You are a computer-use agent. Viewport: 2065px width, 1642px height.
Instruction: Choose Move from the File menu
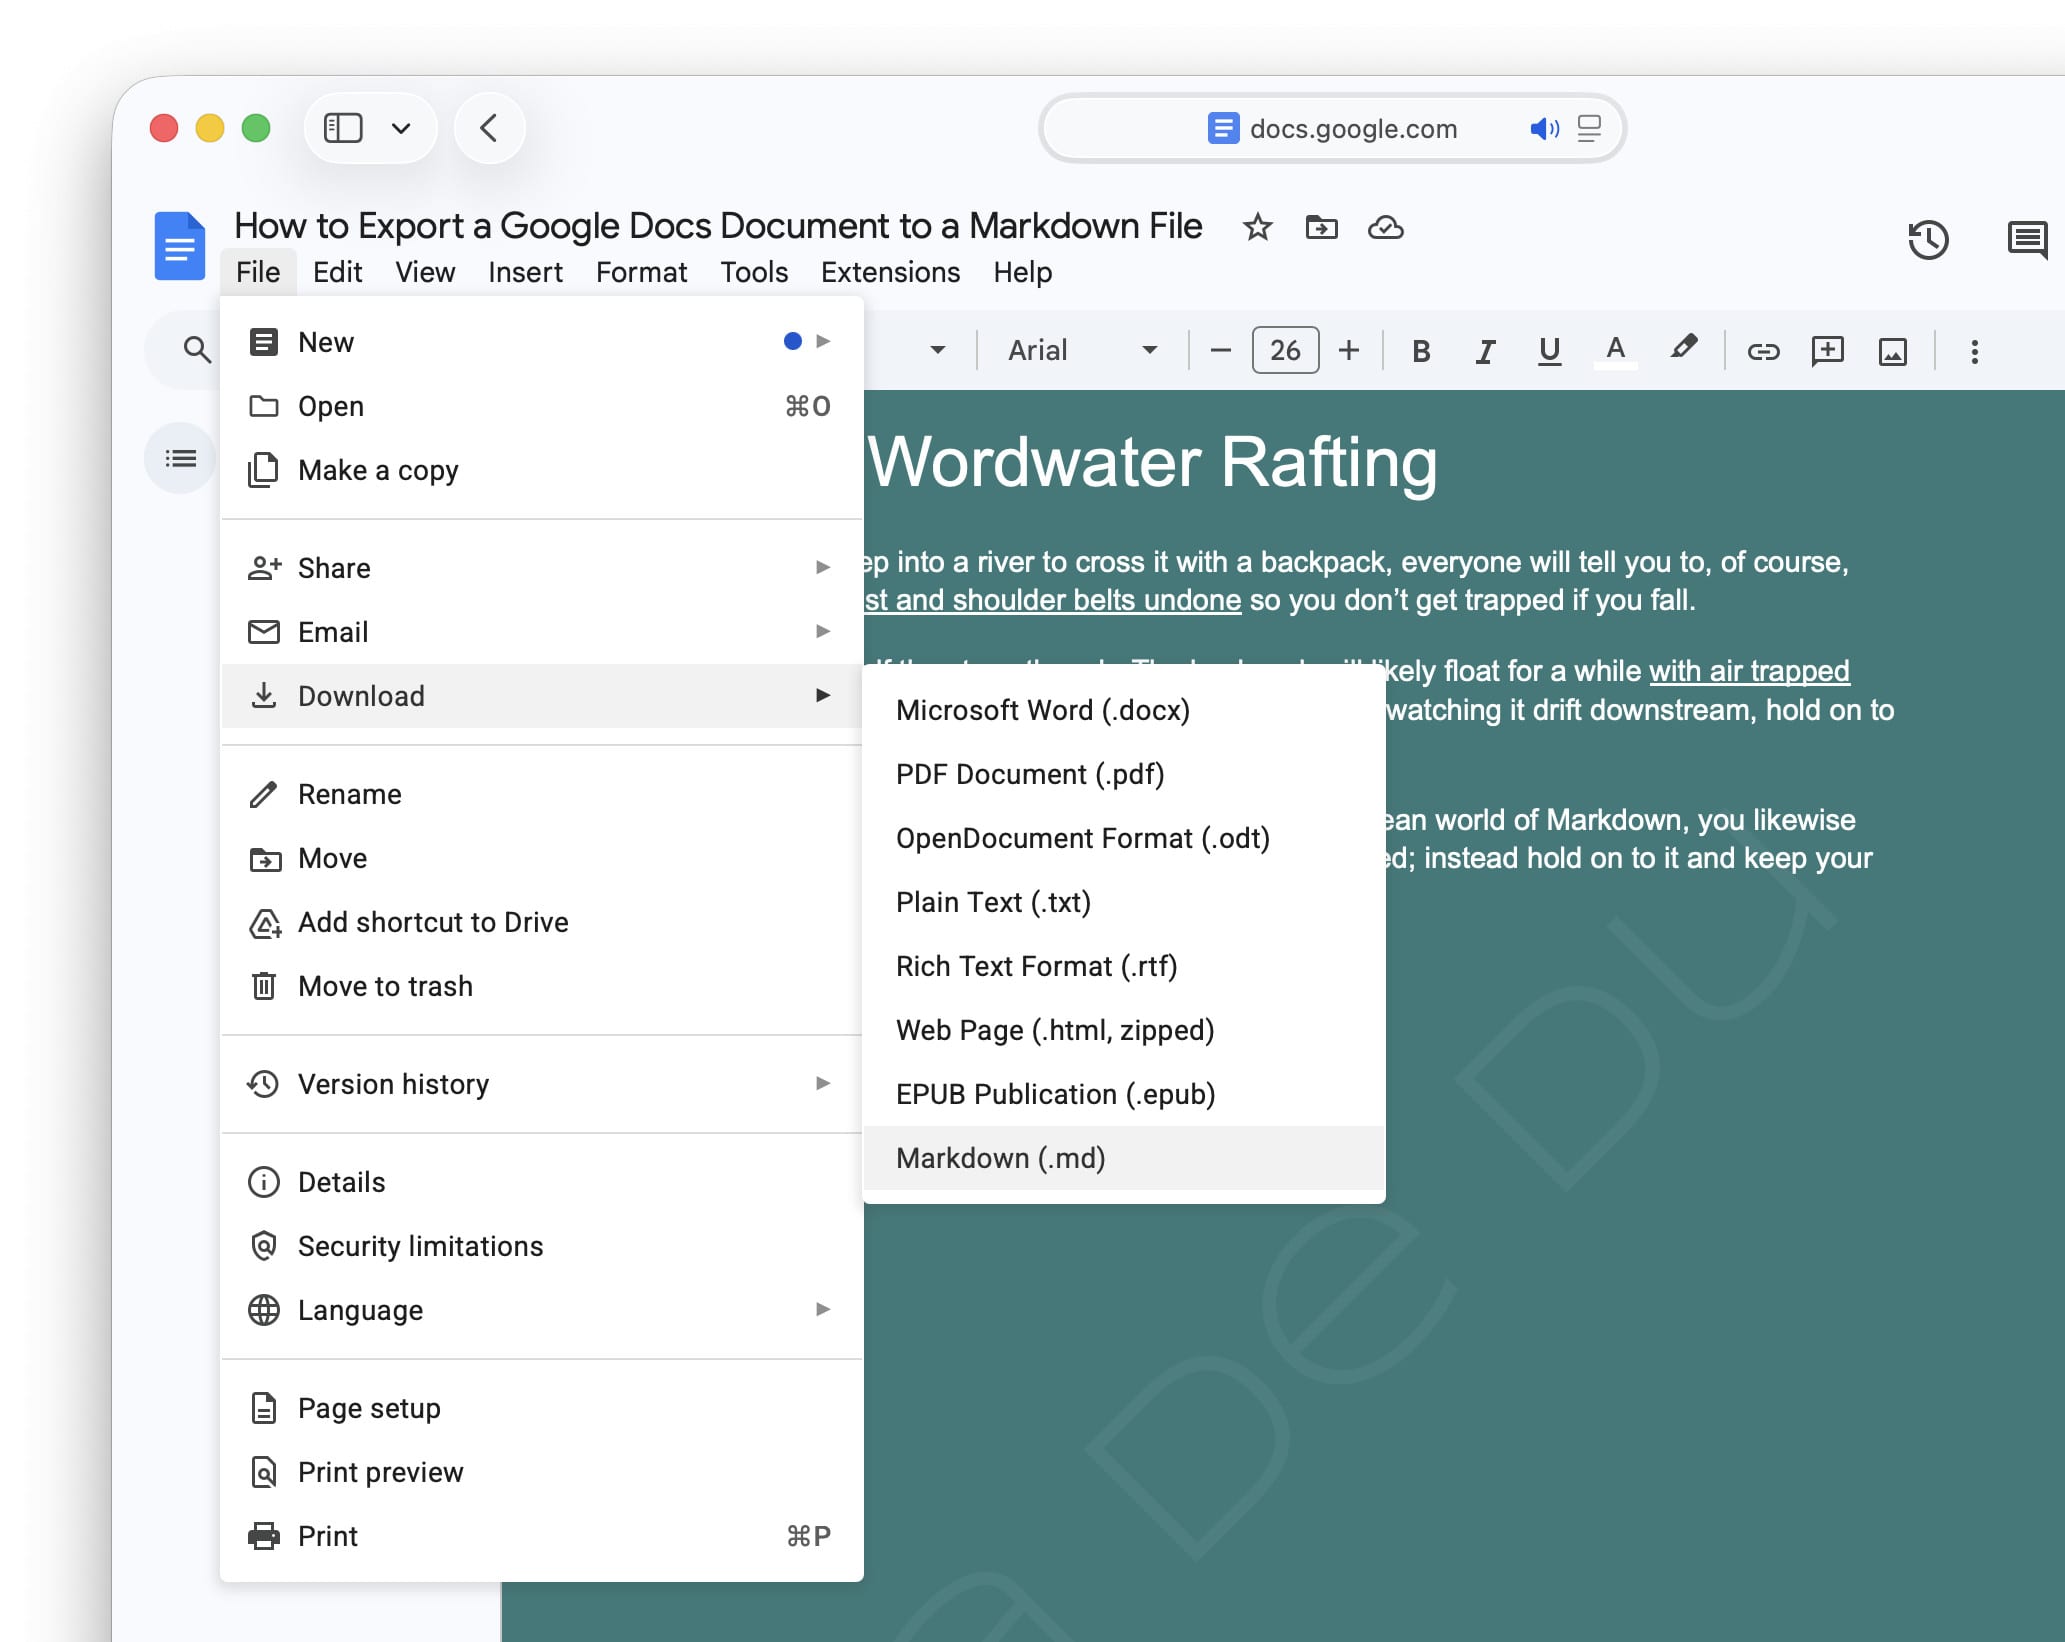tap(541, 858)
